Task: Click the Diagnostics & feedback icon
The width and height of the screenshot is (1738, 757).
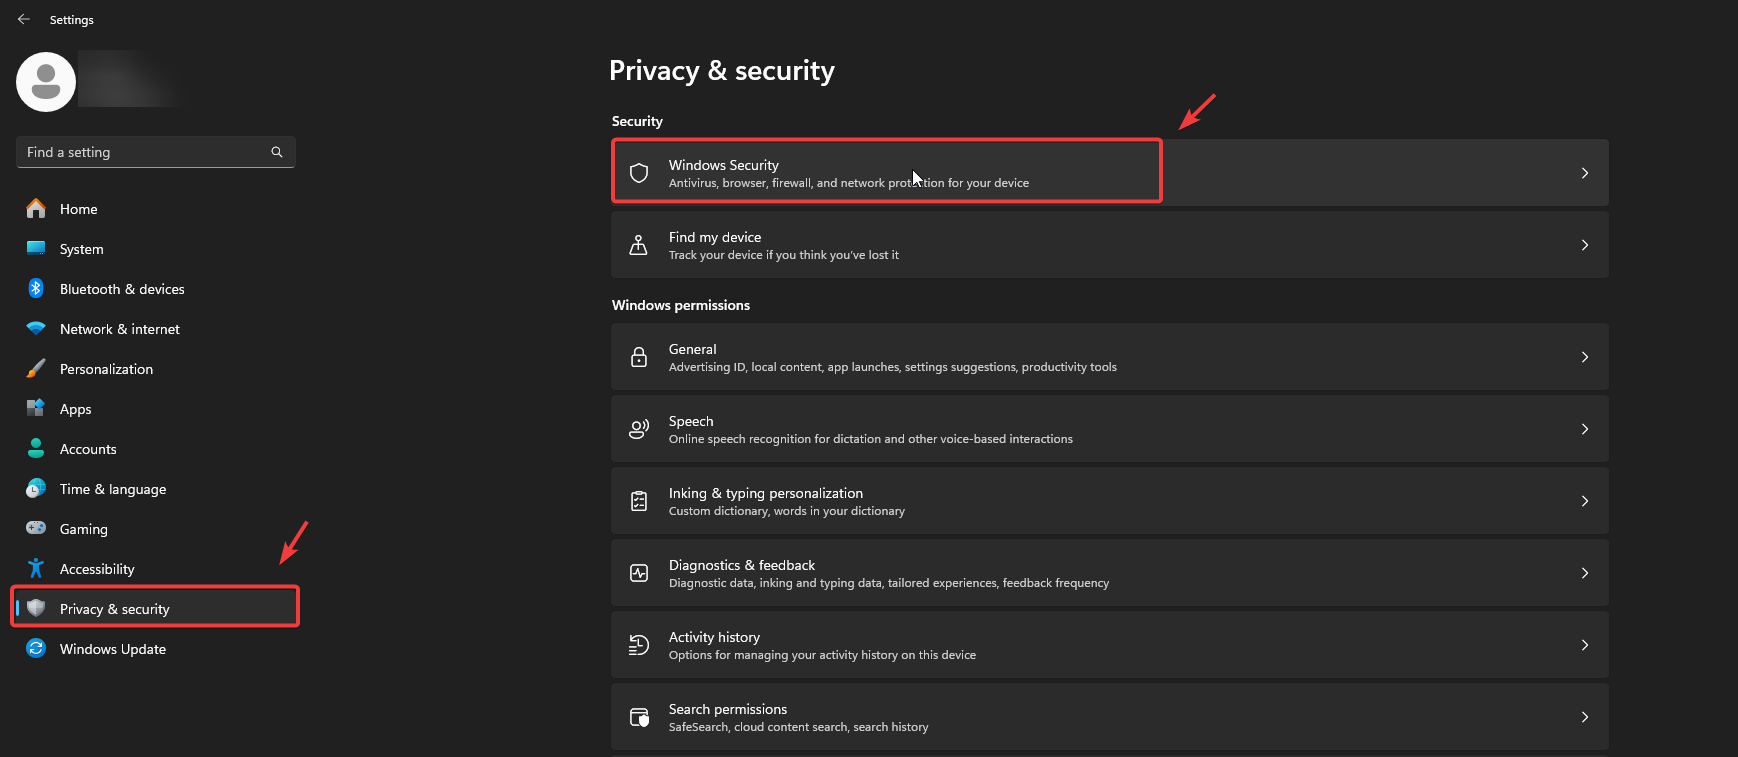Action: click(x=639, y=573)
